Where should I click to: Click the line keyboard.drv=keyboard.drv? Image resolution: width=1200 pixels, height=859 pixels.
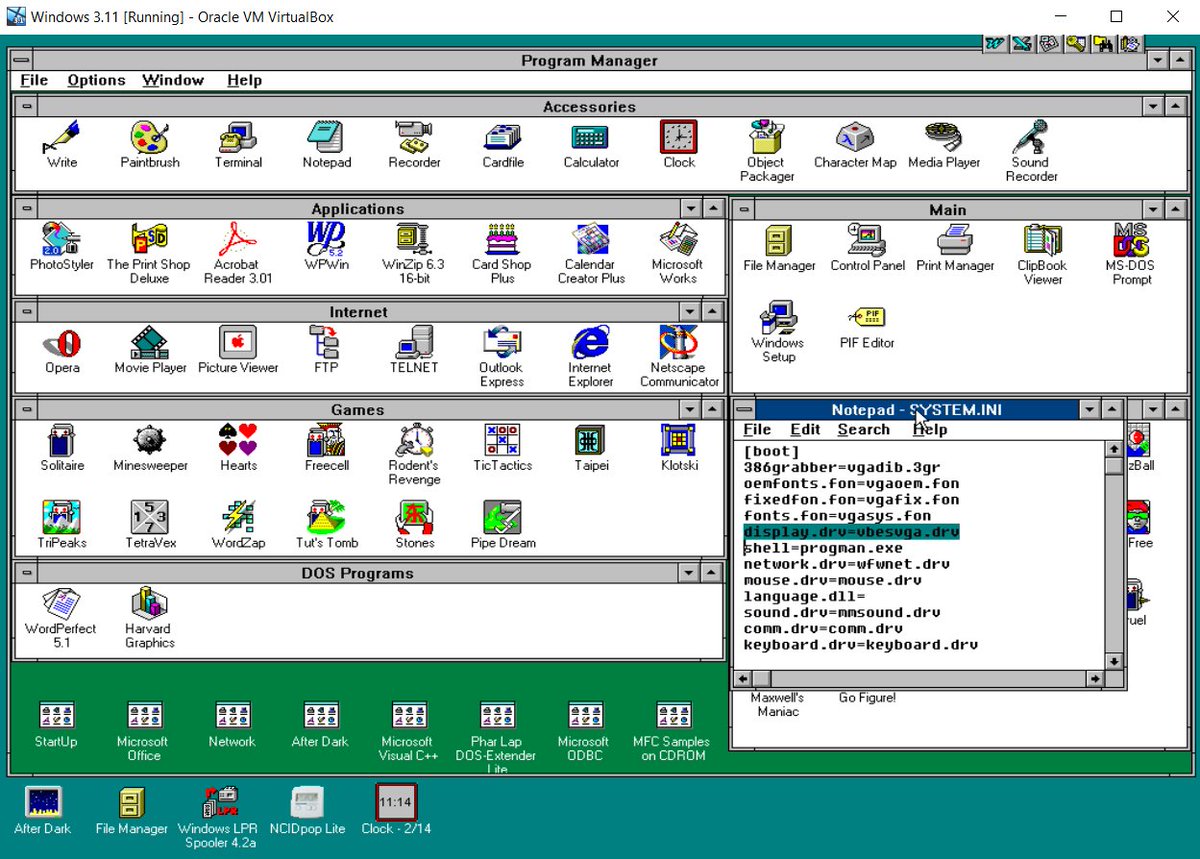click(860, 645)
